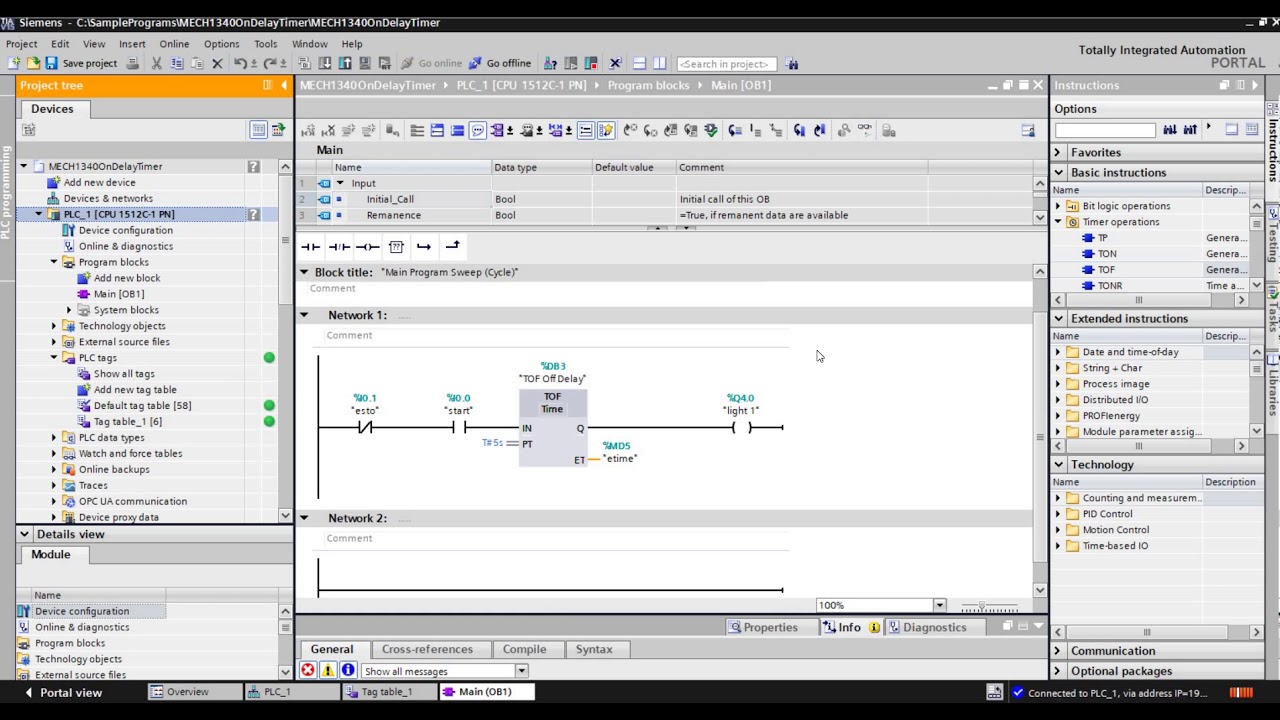The image size is (1280, 720).
Task: Select the TON timer instruction
Action: click(1106, 254)
